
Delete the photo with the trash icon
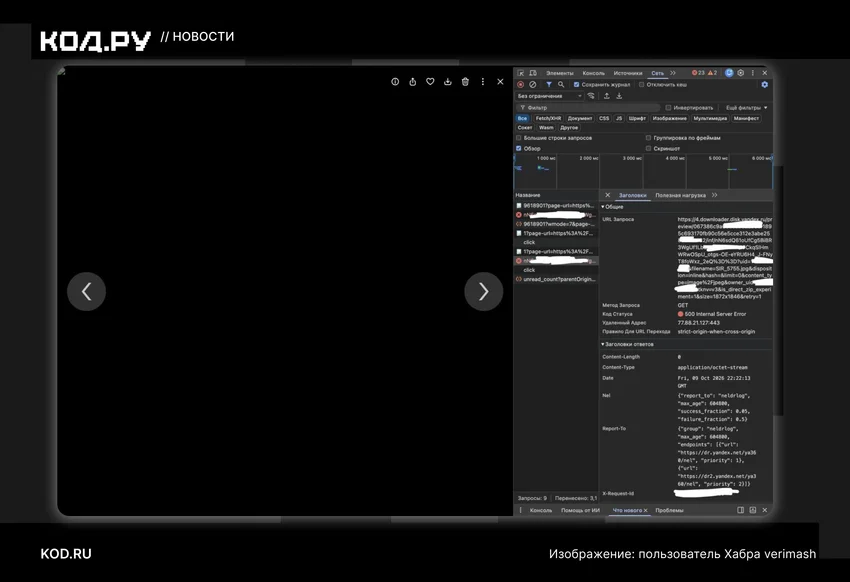tap(465, 82)
